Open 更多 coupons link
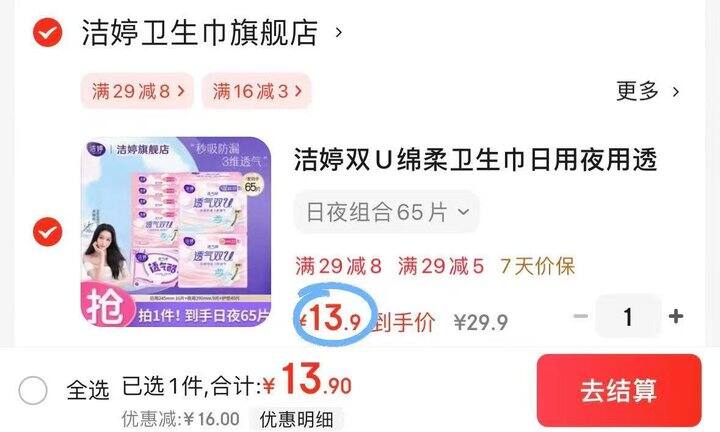 coord(637,91)
